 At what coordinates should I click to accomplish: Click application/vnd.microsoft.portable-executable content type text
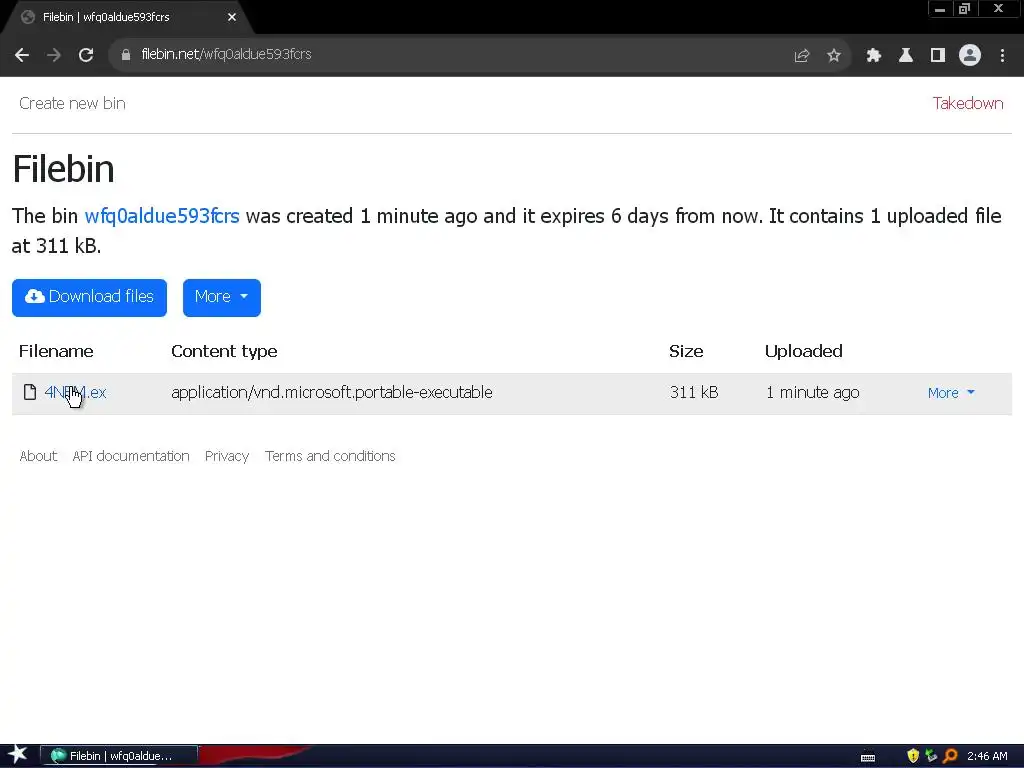pyautogui.click(x=332, y=392)
